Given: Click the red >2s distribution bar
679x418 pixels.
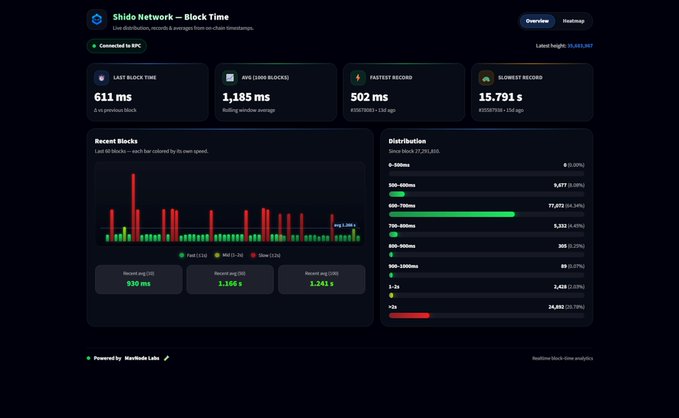Looking at the screenshot, I should pyautogui.click(x=409, y=316).
